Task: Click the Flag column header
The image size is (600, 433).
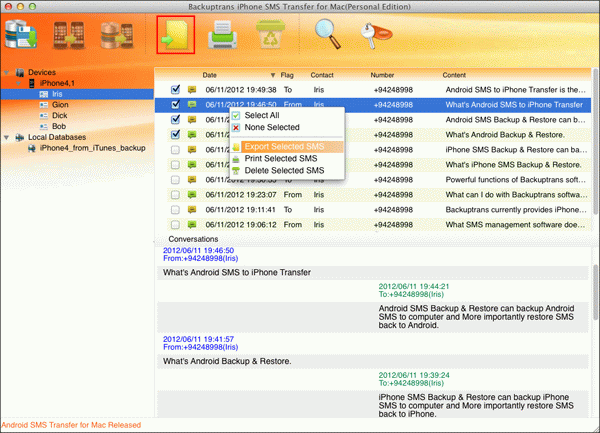Action: pos(287,75)
